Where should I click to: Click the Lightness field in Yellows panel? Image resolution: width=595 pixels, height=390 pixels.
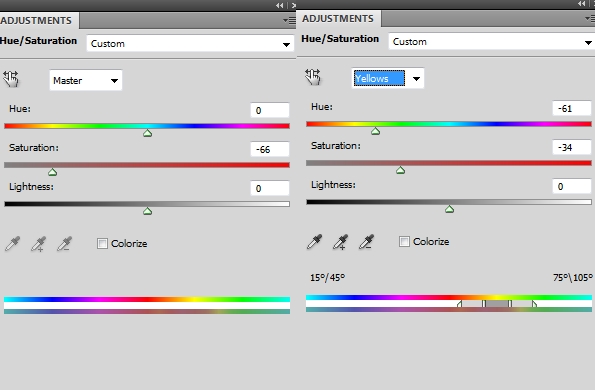572,186
